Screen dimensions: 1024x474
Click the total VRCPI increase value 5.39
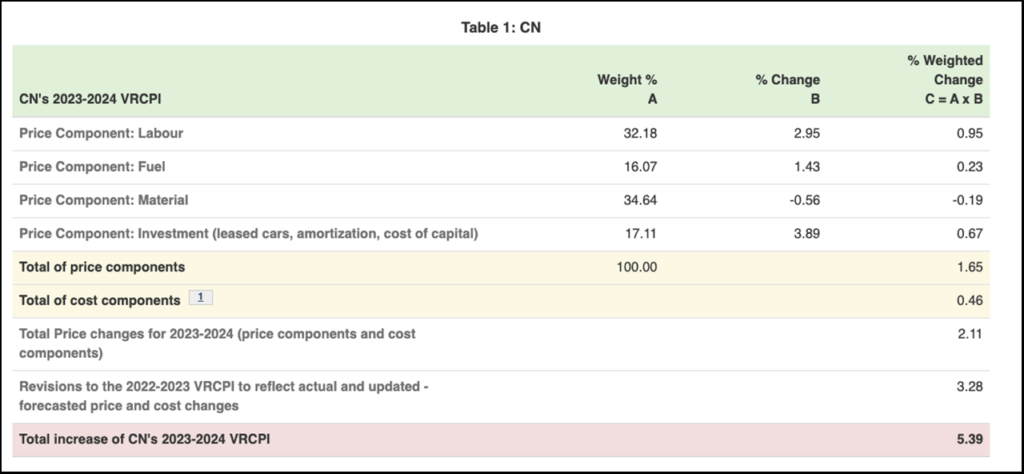967,439
